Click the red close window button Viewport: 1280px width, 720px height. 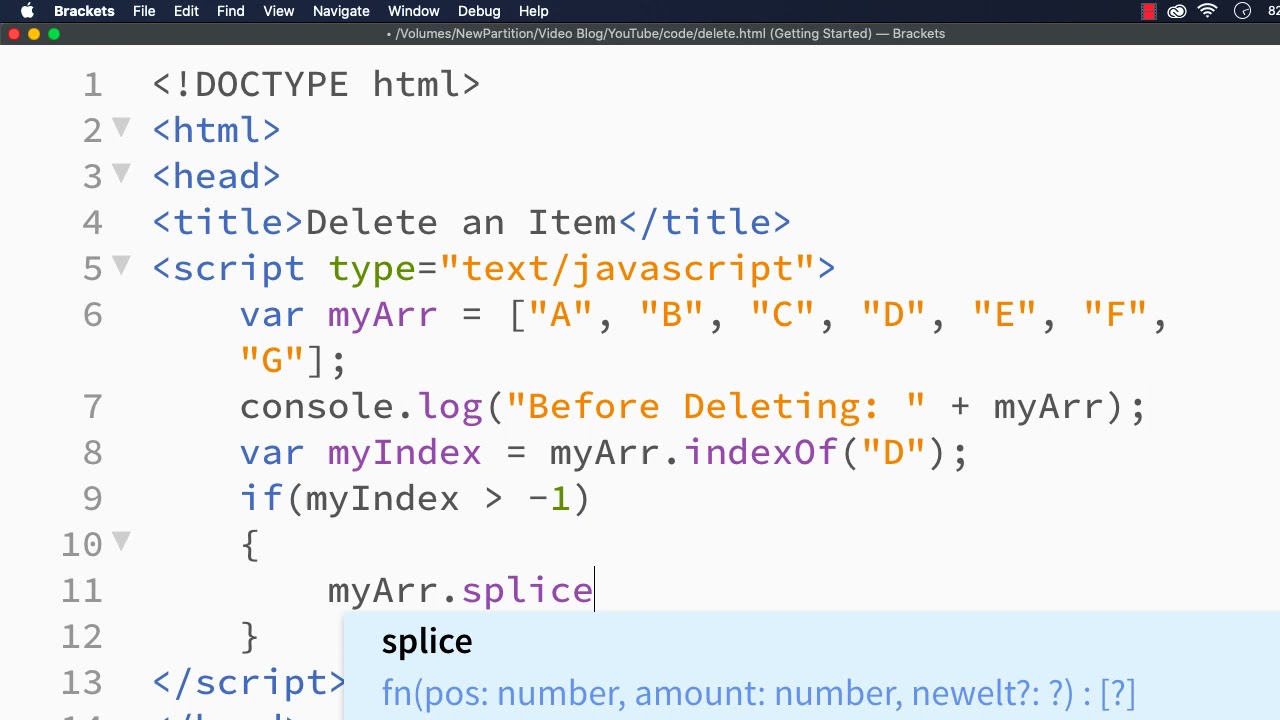(x=14, y=34)
